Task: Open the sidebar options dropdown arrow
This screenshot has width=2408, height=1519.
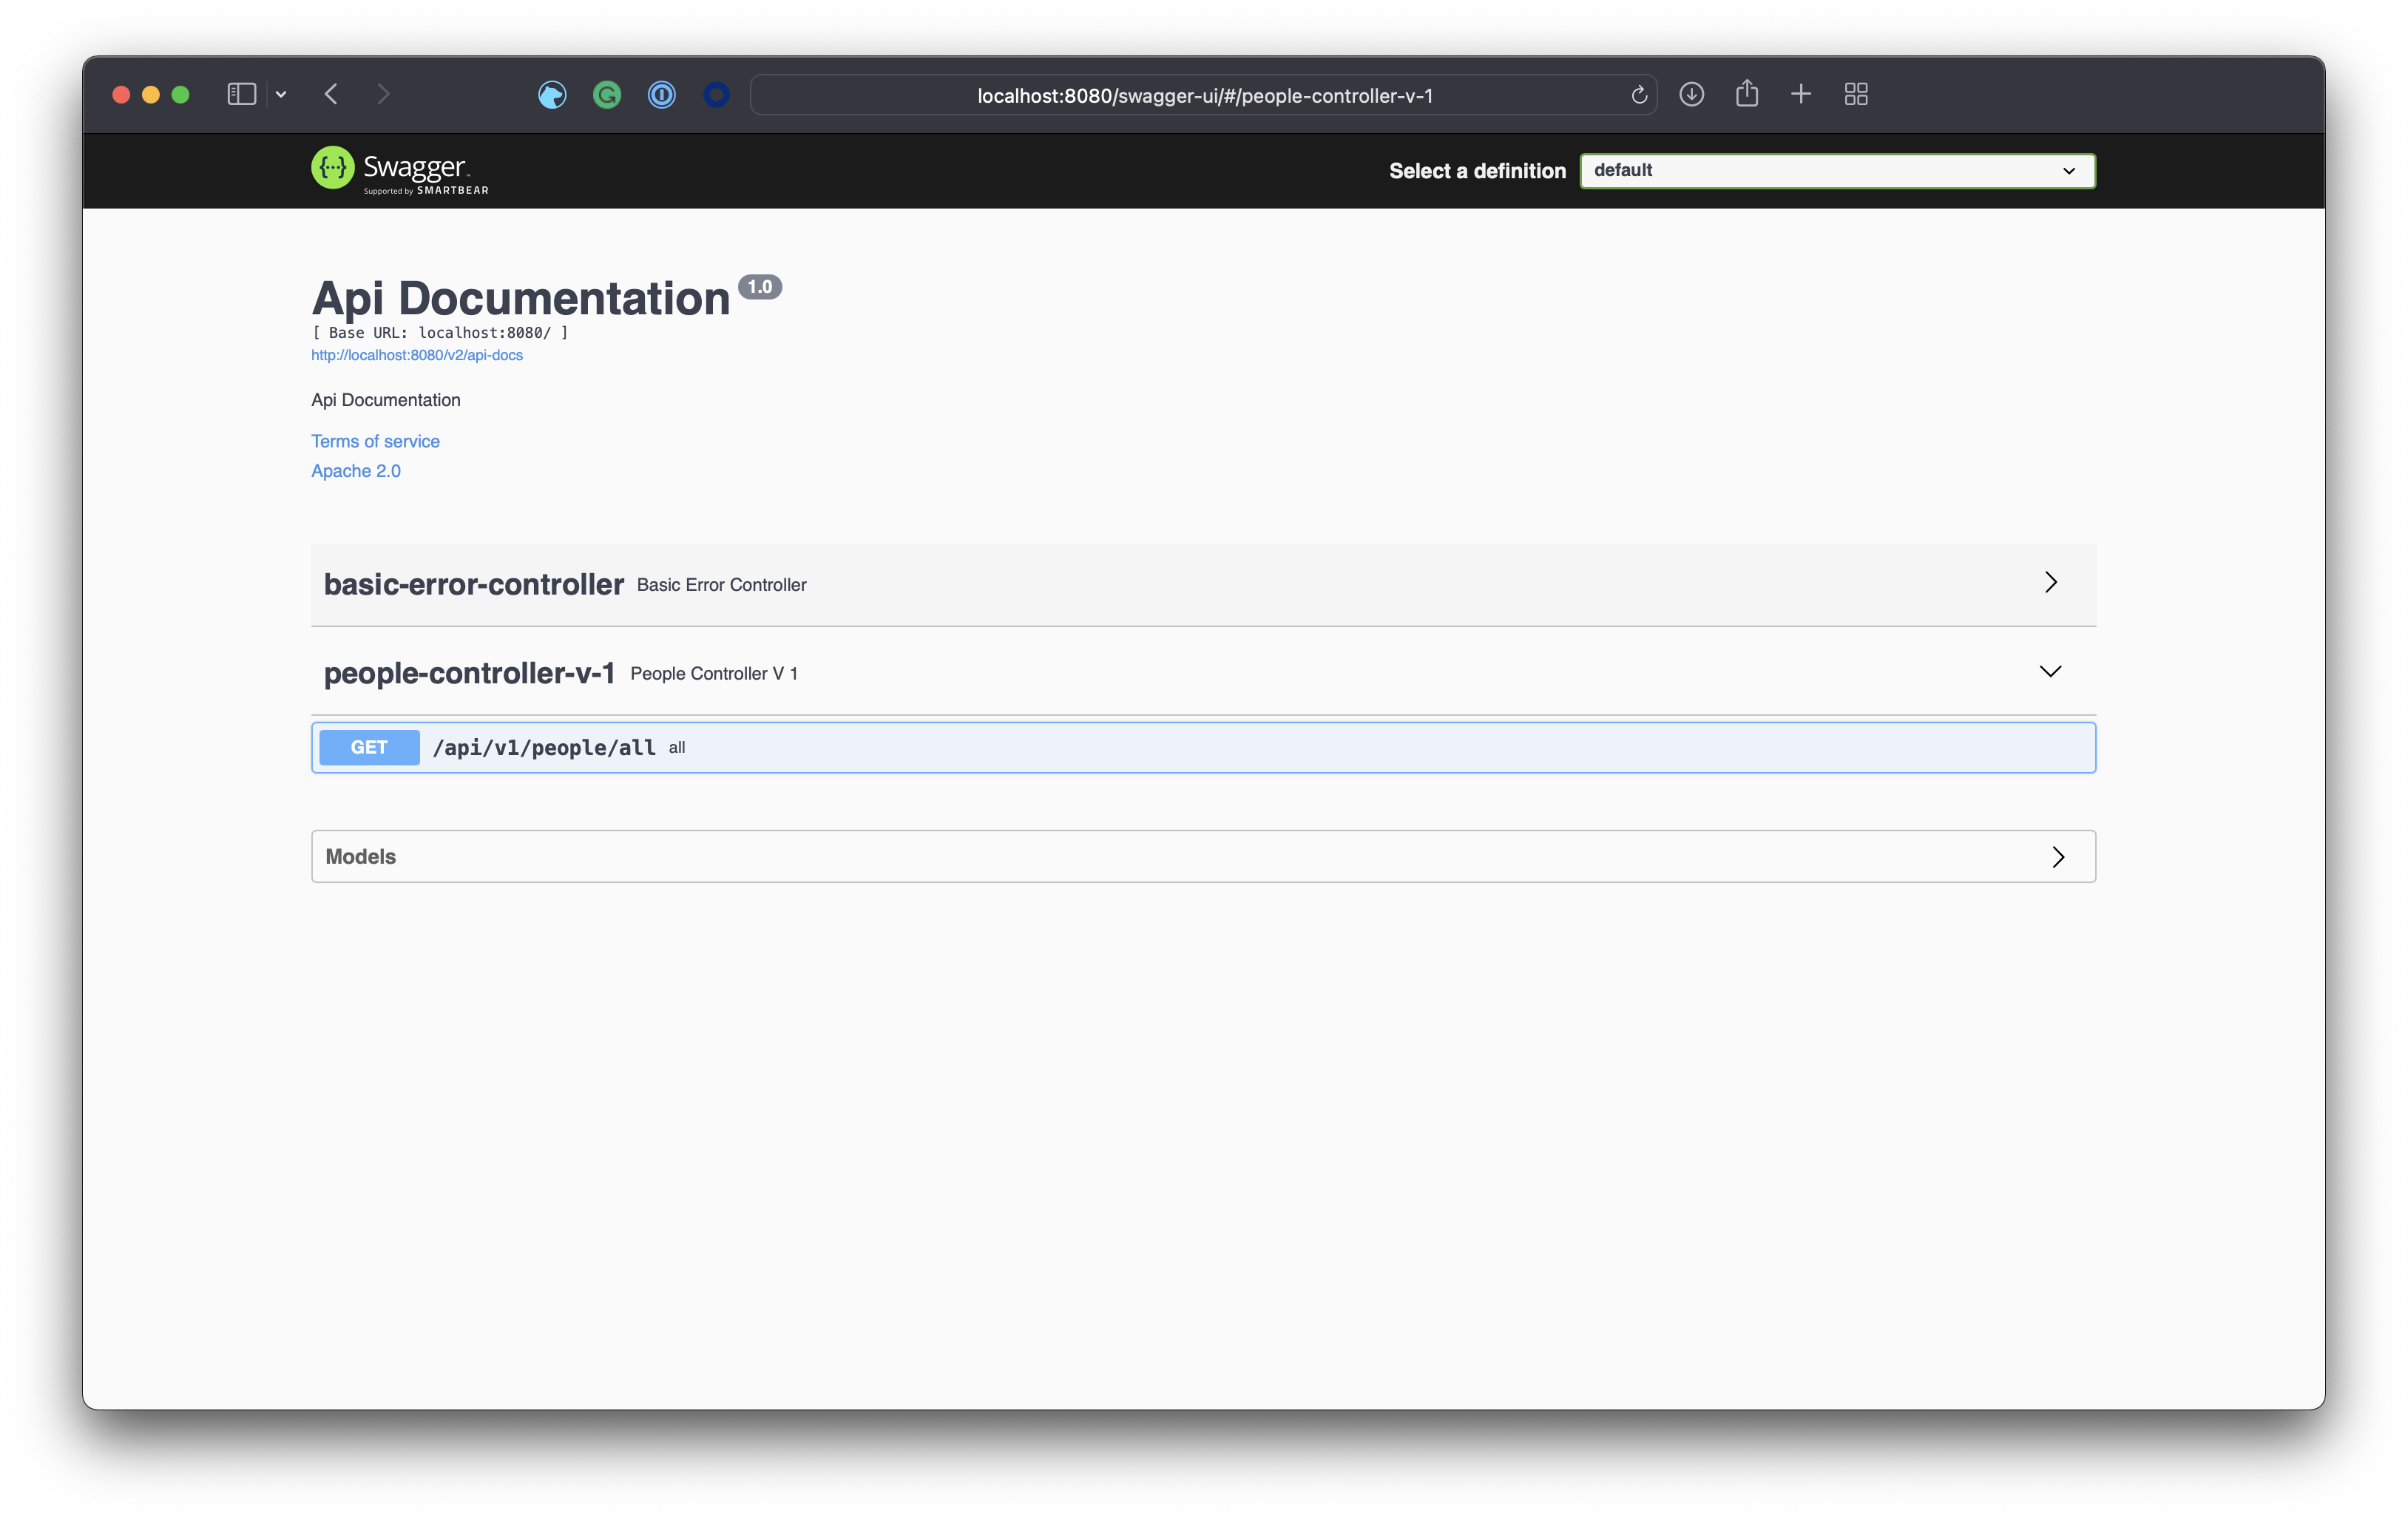Action: tap(281, 94)
